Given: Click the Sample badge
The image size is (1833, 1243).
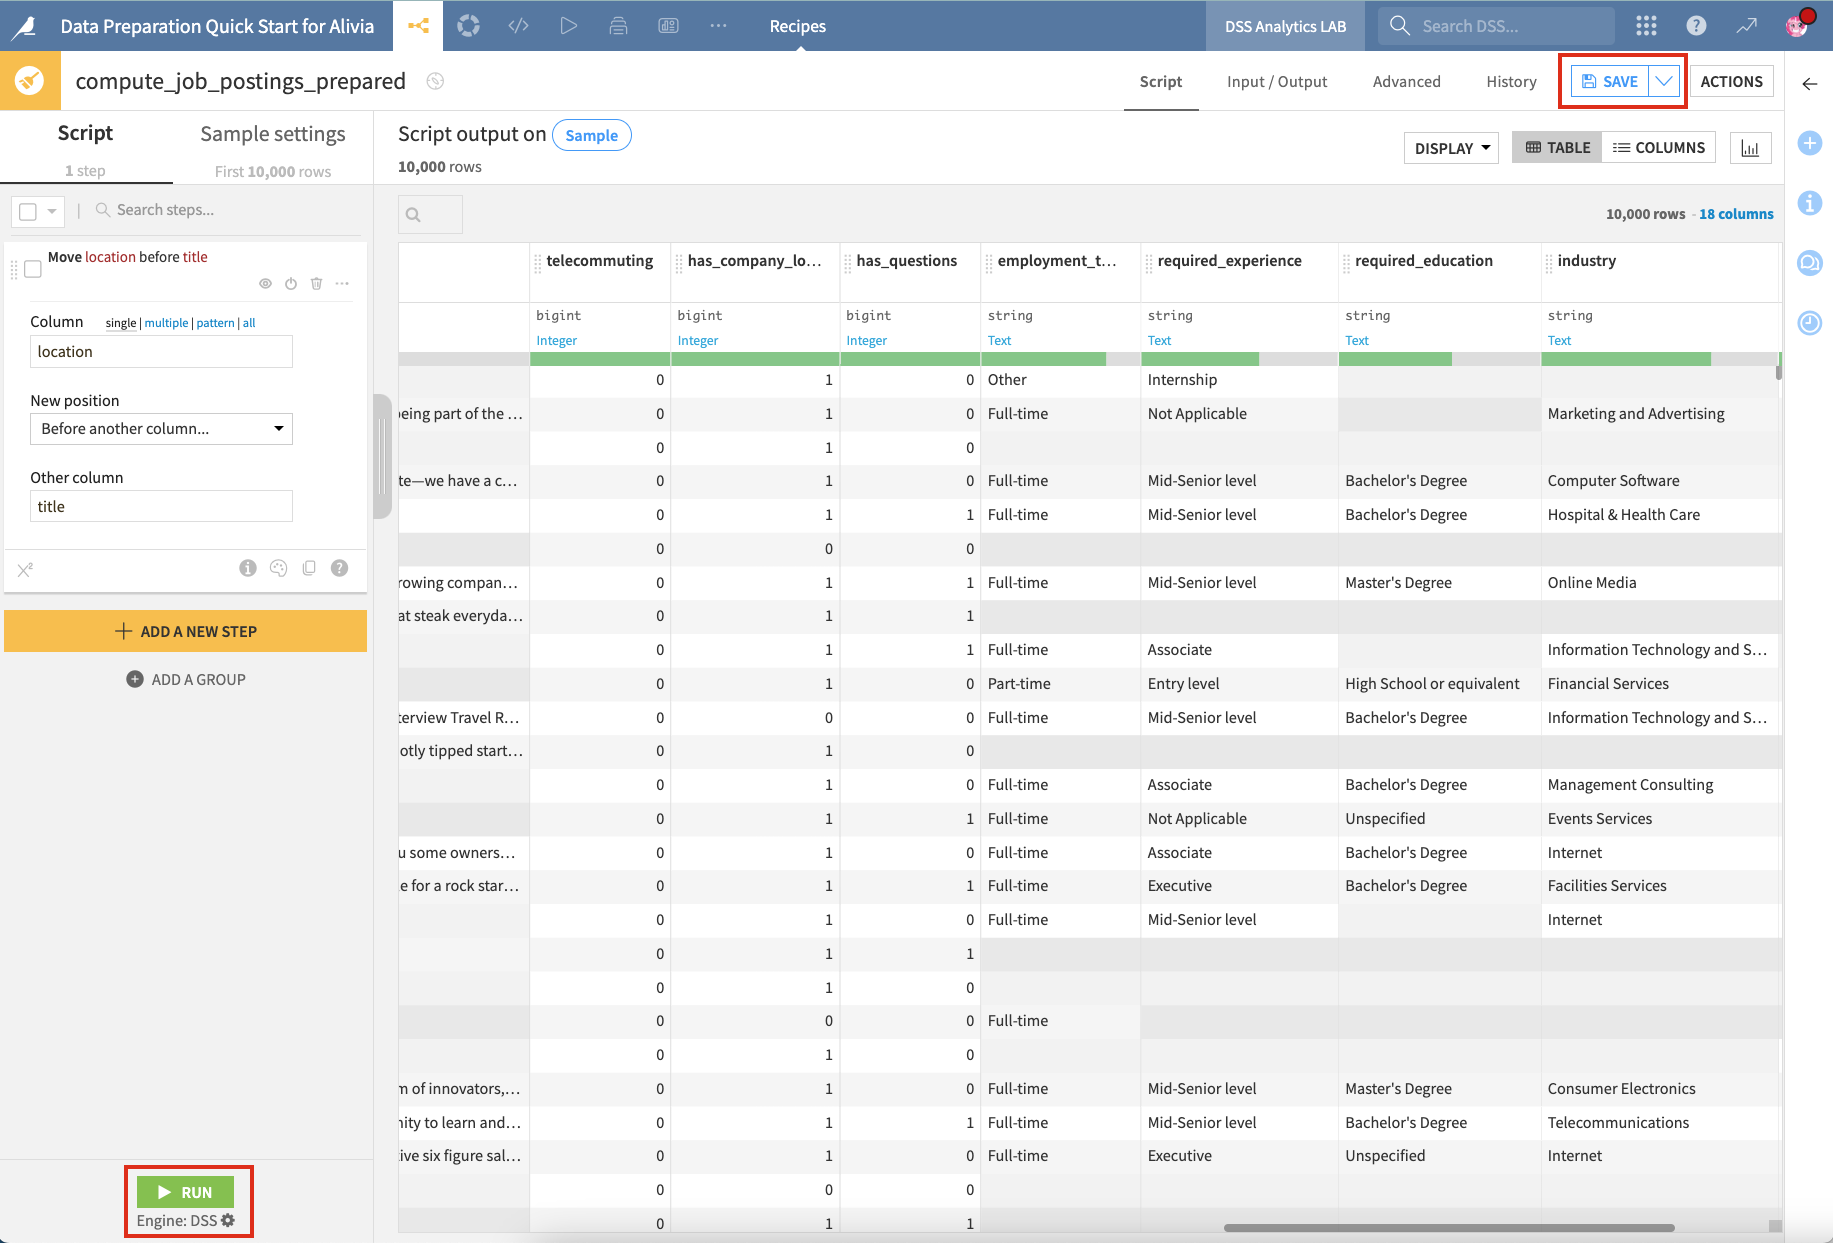Looking at the screenshot, I should [x=591, y=135].
